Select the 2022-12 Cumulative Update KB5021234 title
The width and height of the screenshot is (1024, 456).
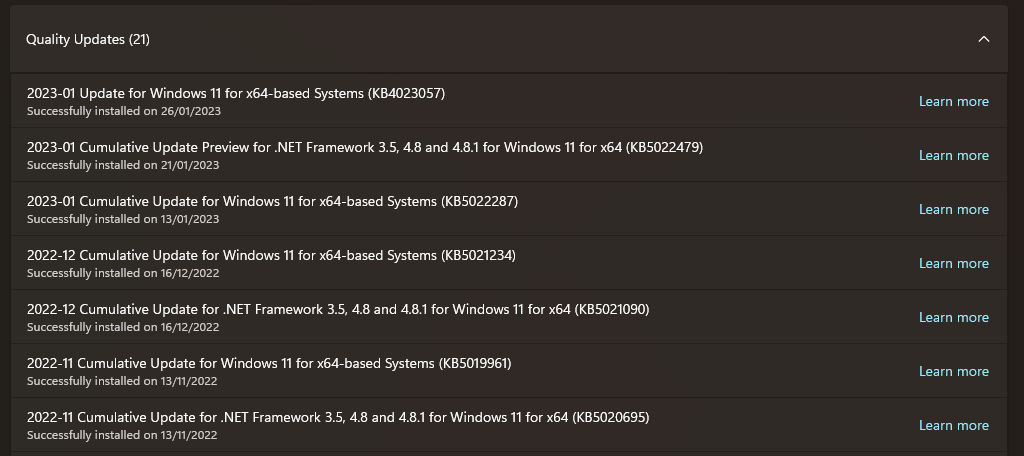[x=271, y=255]
